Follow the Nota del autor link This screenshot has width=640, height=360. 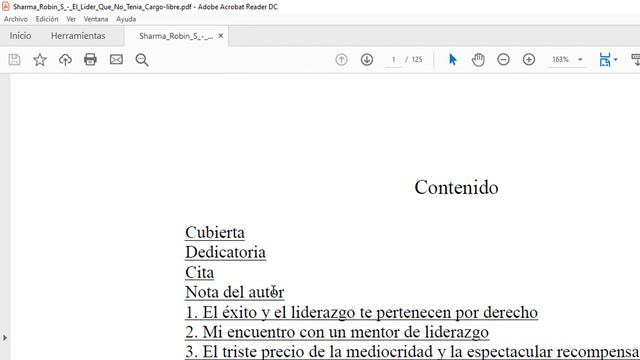coord(235,292)
